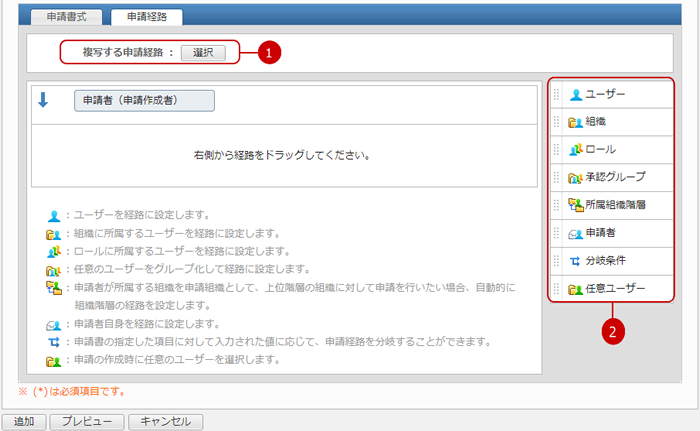The image size is (700, 431).
Task: Click the drag handle beside 分岐条件
Action: 557,261
